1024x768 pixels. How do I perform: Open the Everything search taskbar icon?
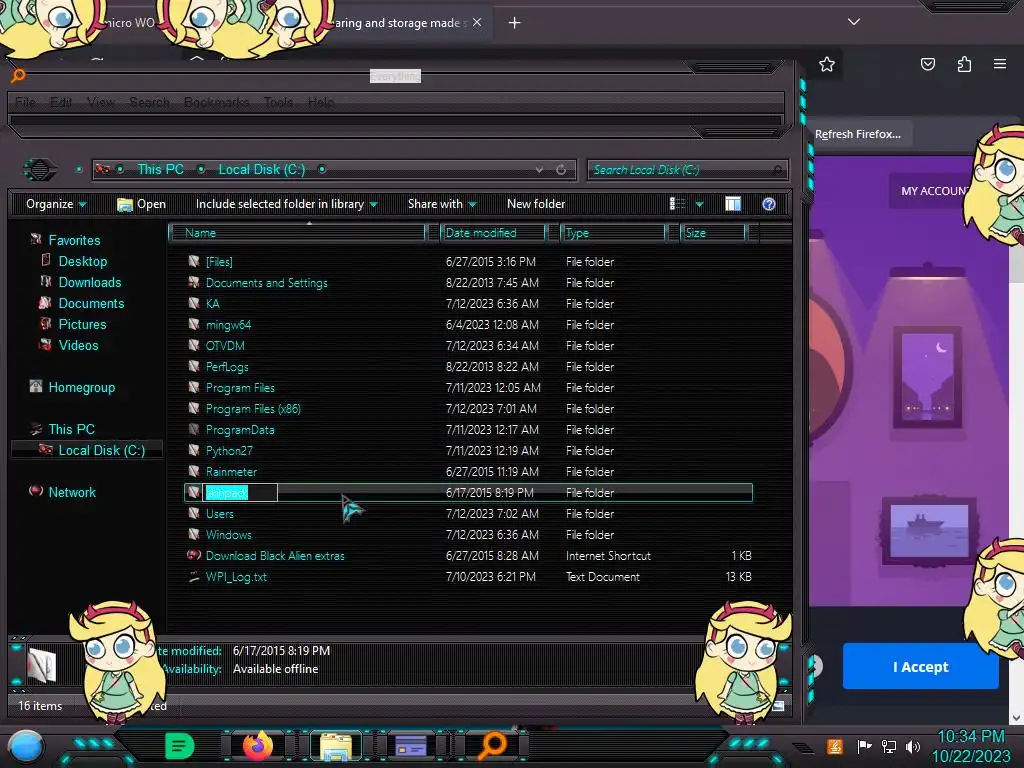click(492, 746)
